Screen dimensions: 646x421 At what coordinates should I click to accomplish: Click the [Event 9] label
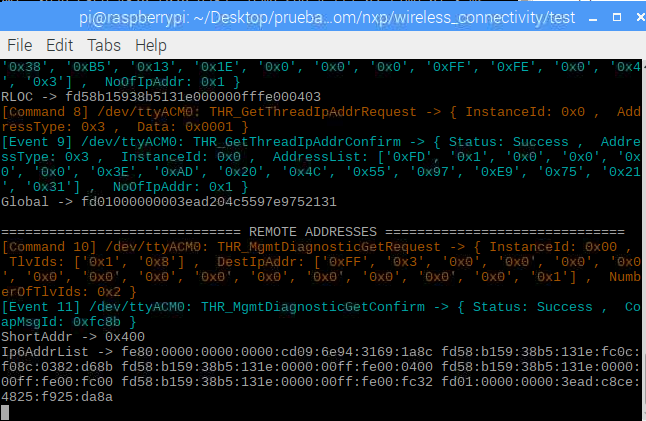(x=37, y=142)
